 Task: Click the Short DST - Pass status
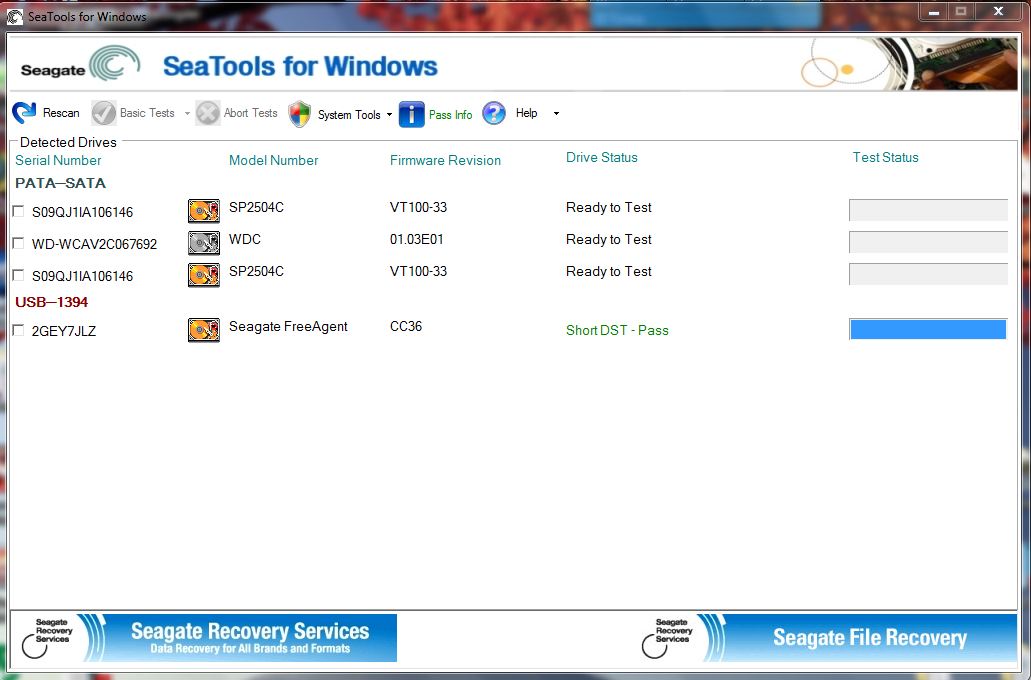point(617,330)
